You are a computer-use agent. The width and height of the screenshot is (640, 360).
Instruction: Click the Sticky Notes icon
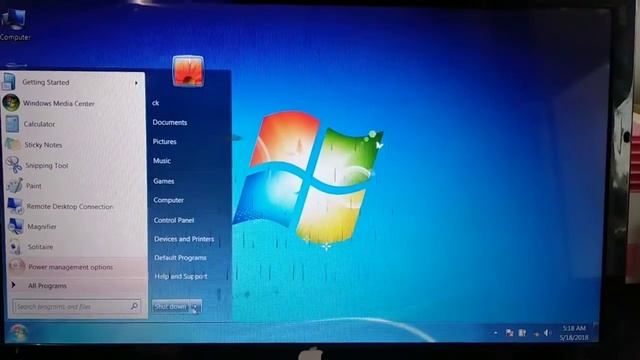pos(12,144)
